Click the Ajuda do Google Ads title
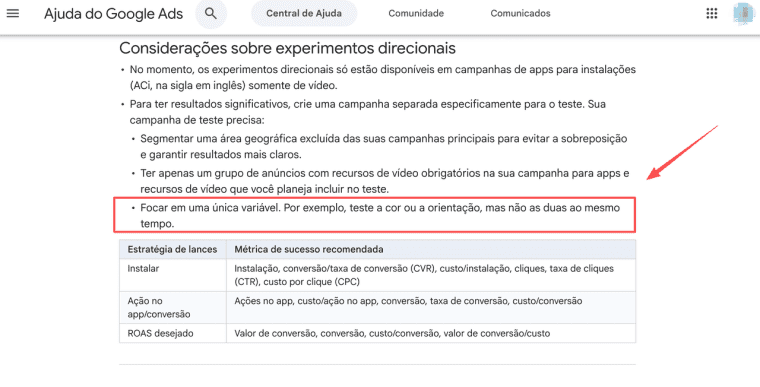Viewport: 760px width, 387px height. pos(113,14)
